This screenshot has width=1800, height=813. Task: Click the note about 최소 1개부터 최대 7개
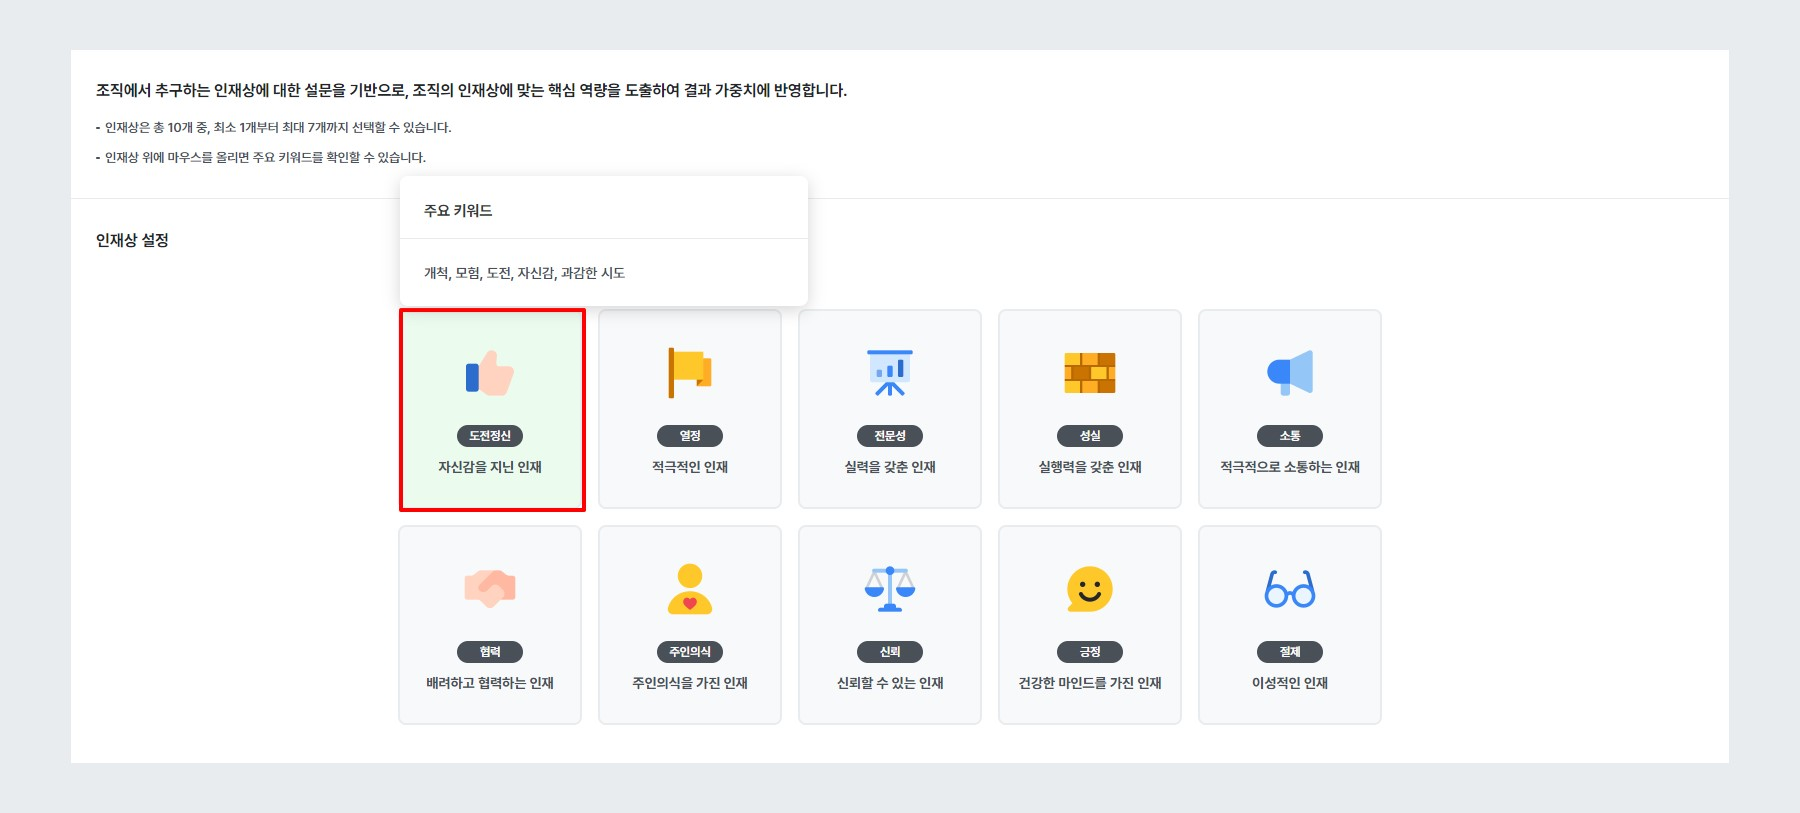pos(275,127)
